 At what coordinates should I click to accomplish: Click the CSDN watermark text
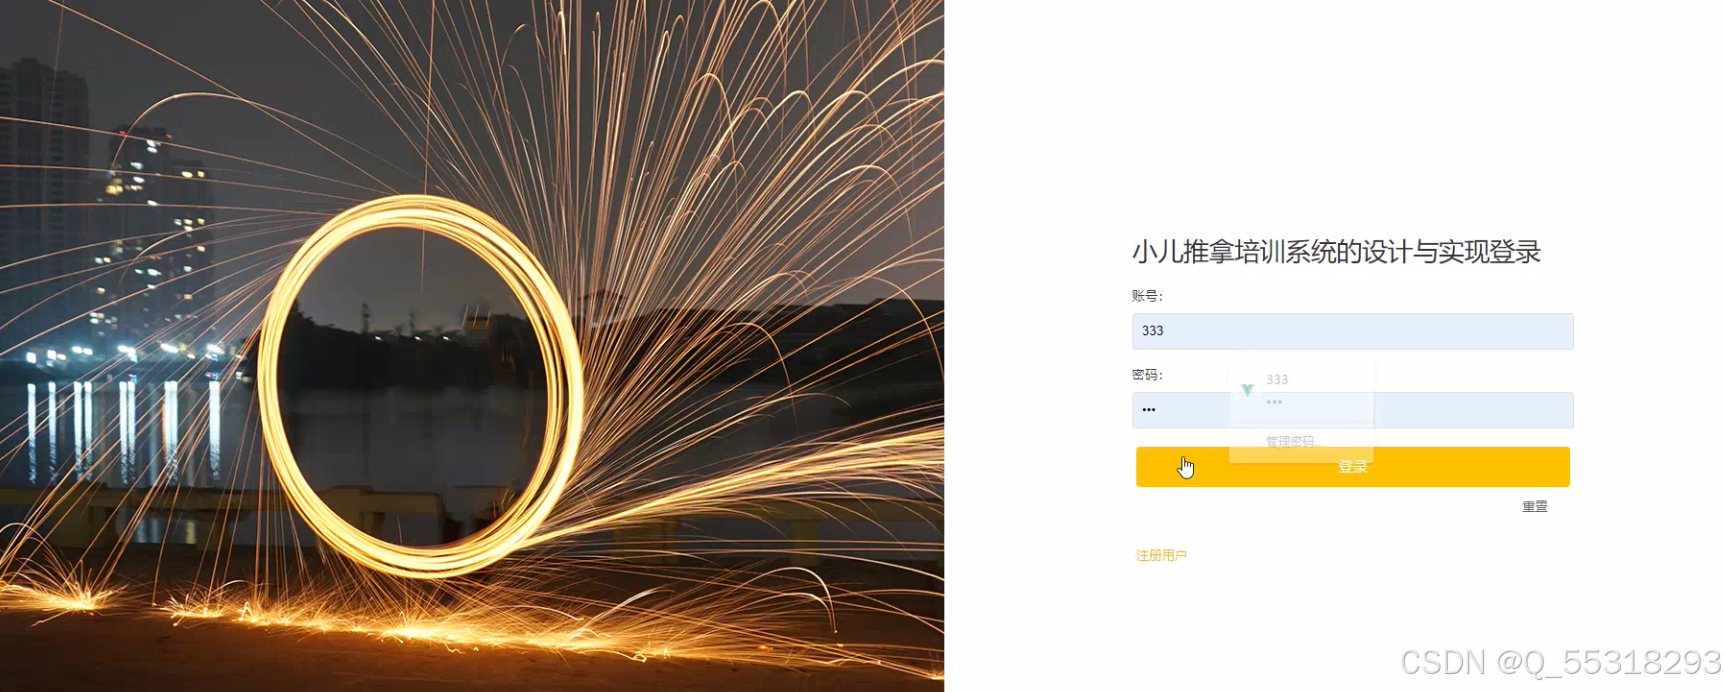[x=1560, y=662]
